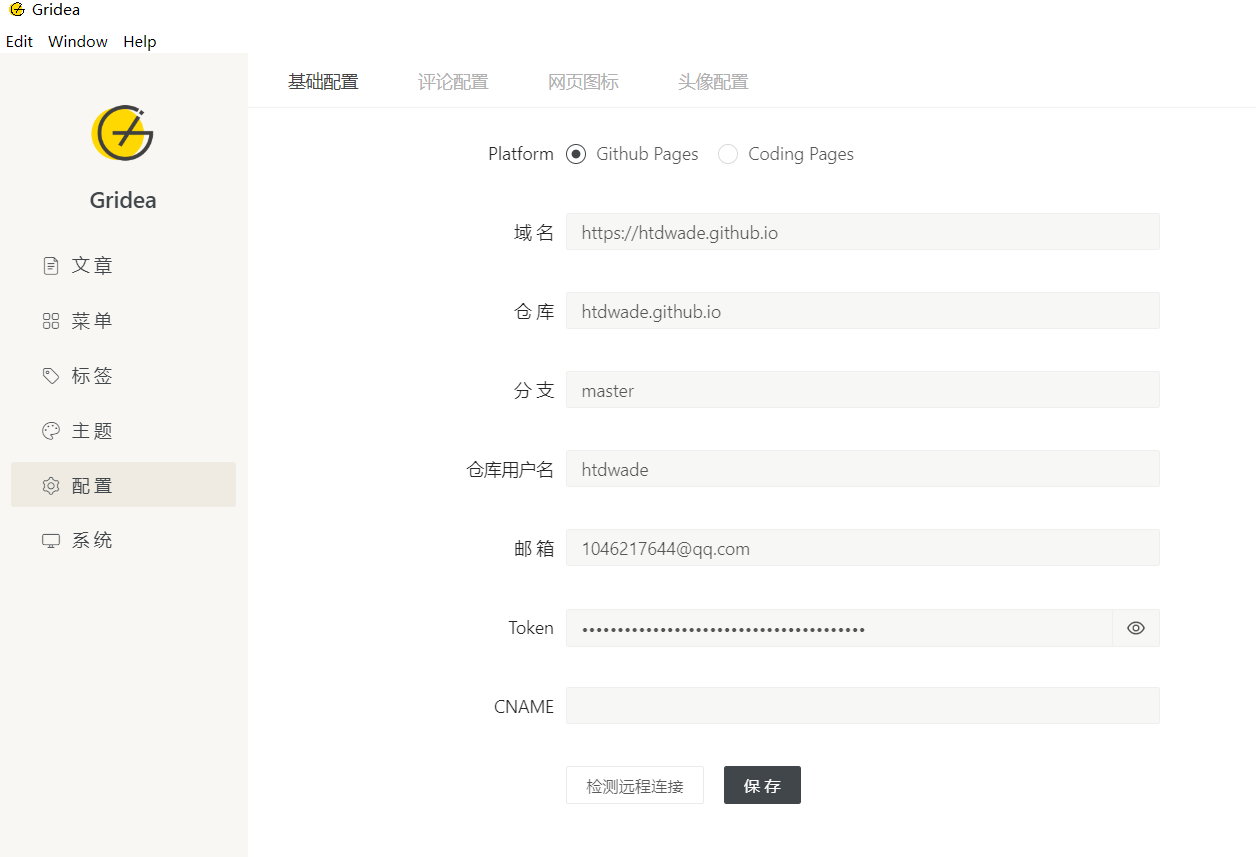The width and height of the screenshot is (1256, 857).
Task: Open the Help menu
Action: [x=140, y=42]
